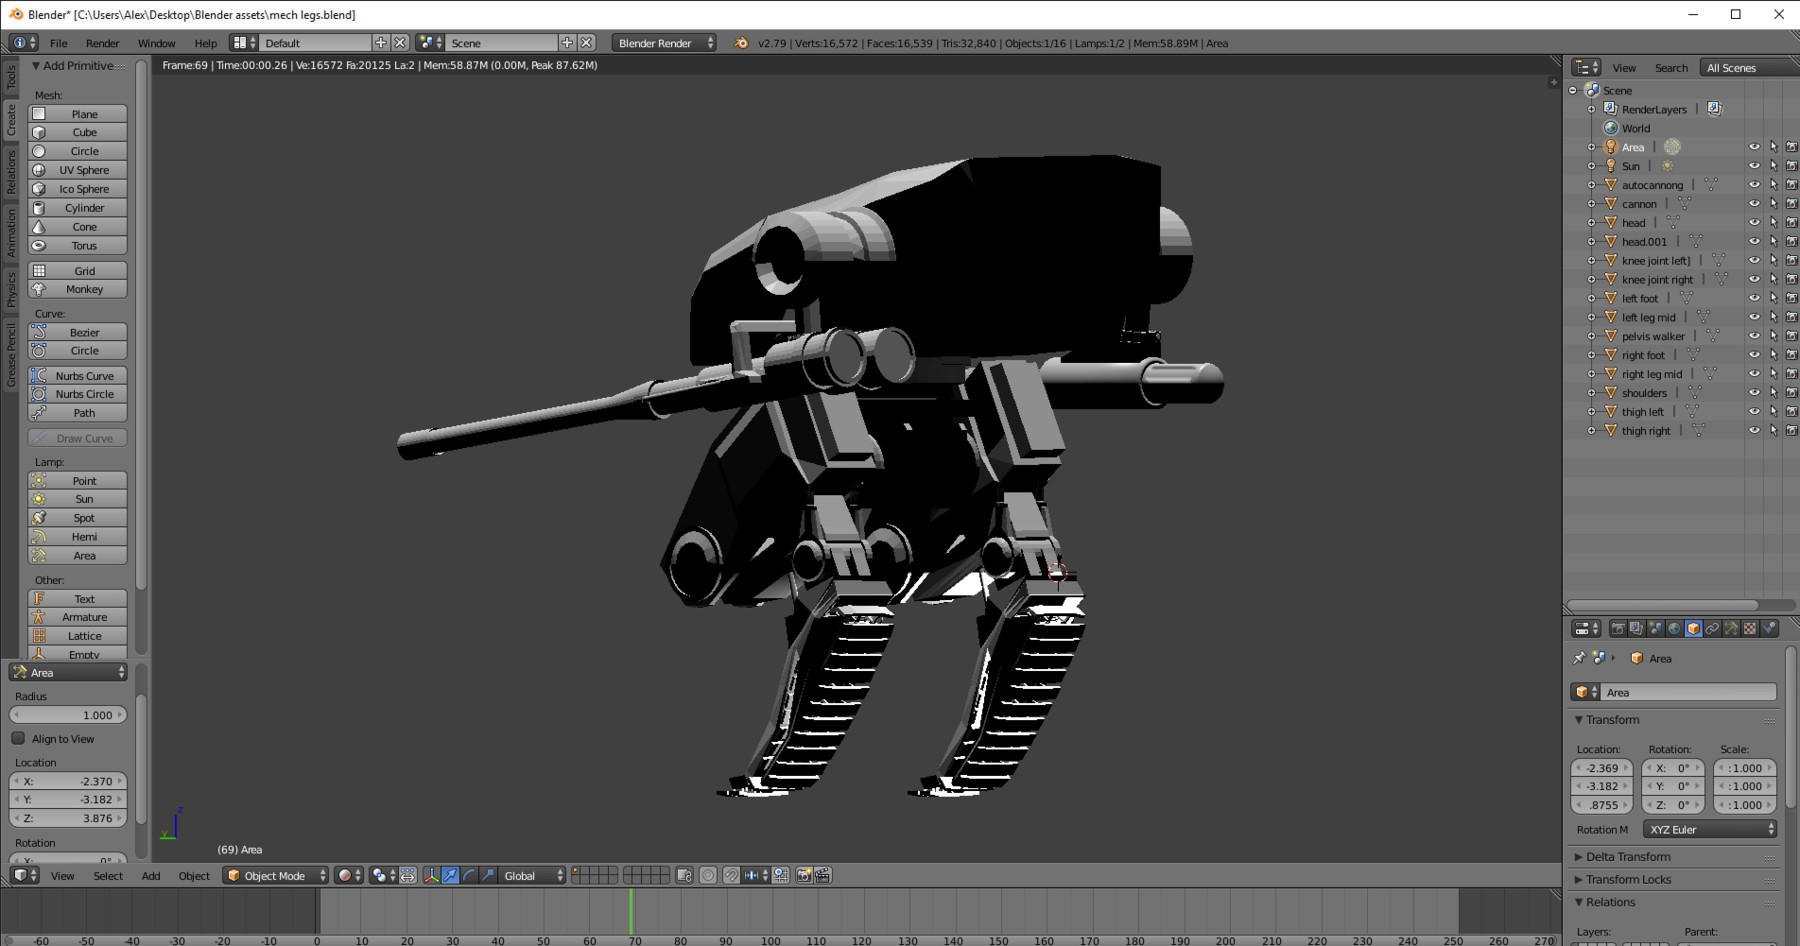The height and width of the screenshot is (946, 1800).
Task: Click the Radius value slider
Action: (68, 715)
